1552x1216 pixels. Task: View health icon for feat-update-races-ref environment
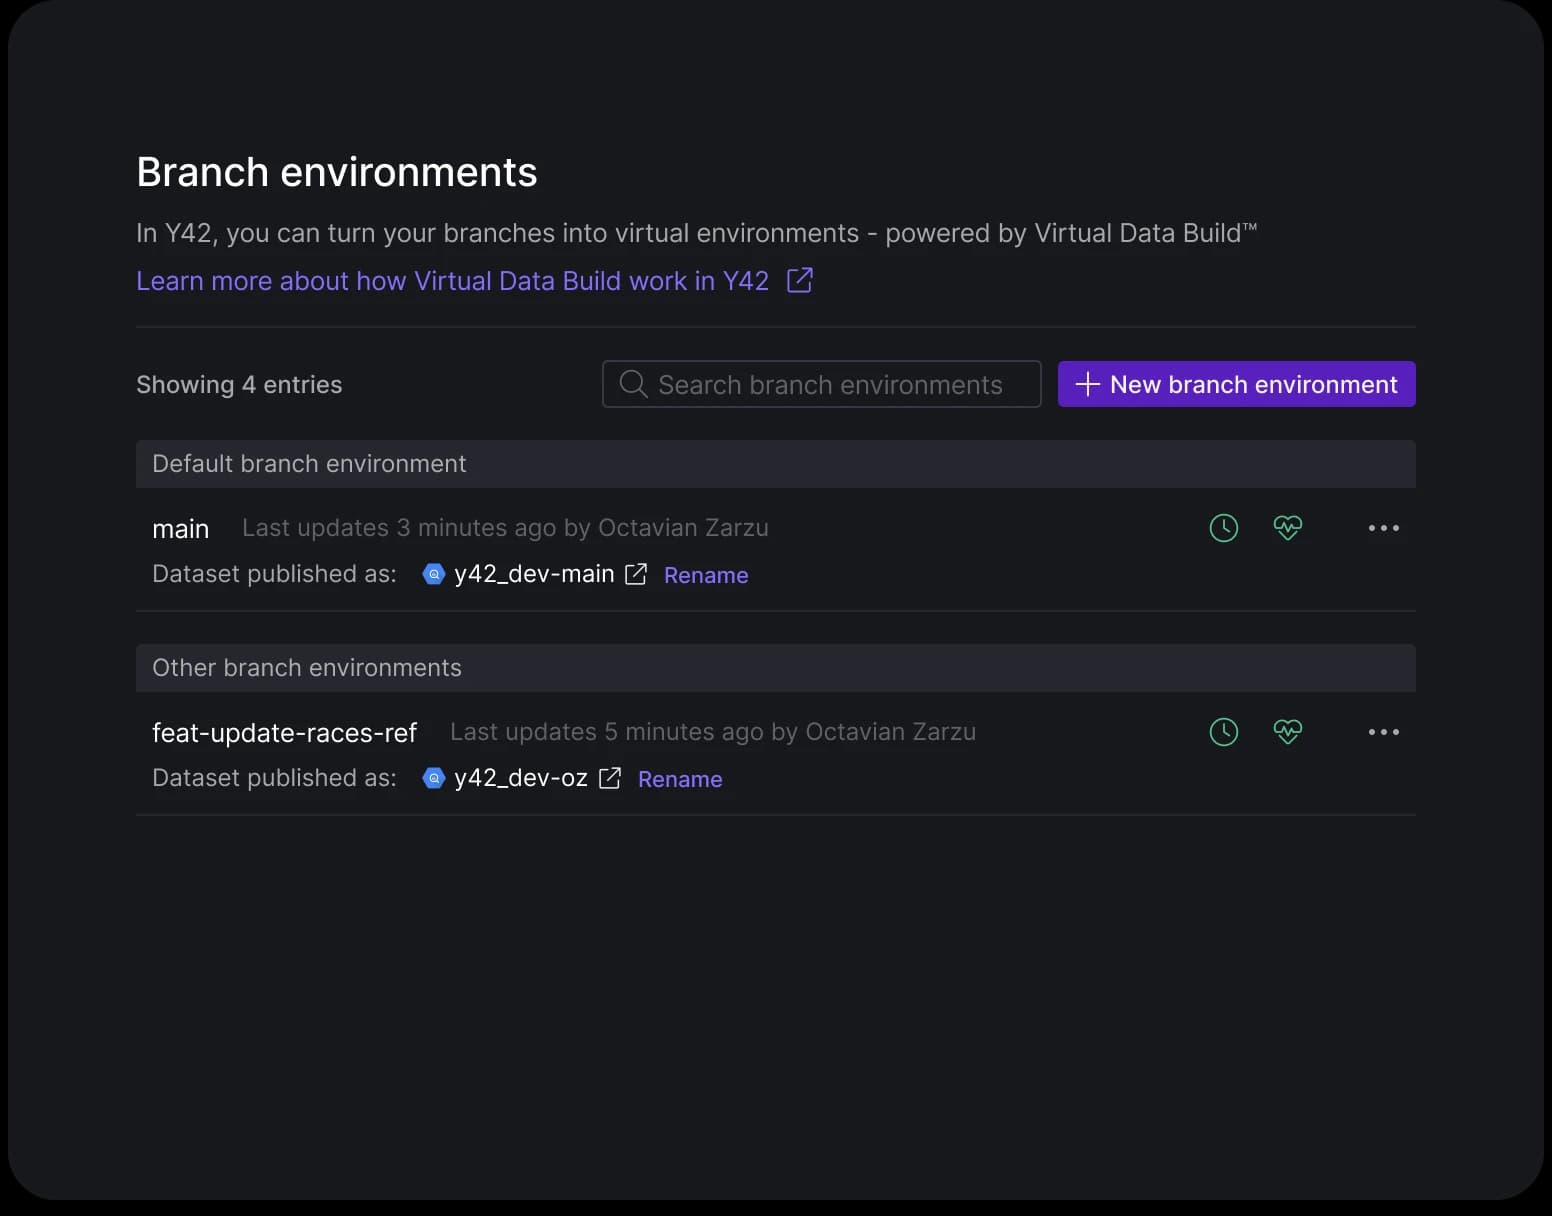(1288, 731)
